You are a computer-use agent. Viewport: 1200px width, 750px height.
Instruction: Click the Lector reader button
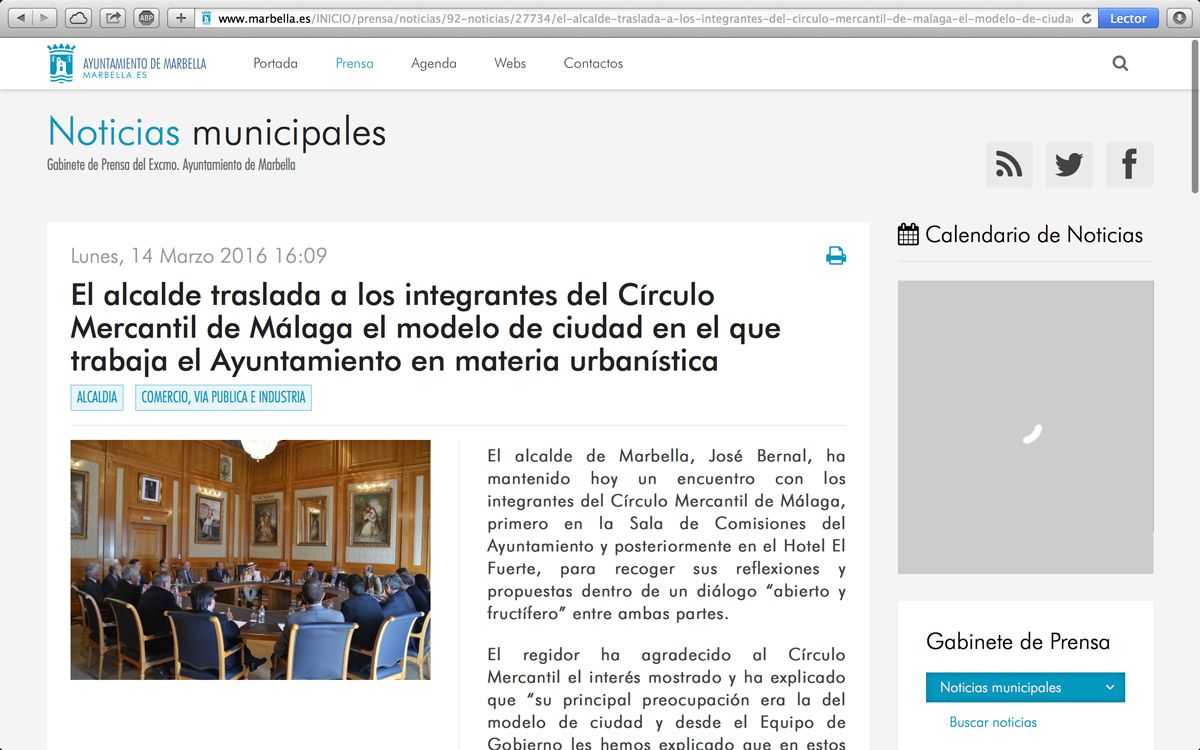(1128, 18)
